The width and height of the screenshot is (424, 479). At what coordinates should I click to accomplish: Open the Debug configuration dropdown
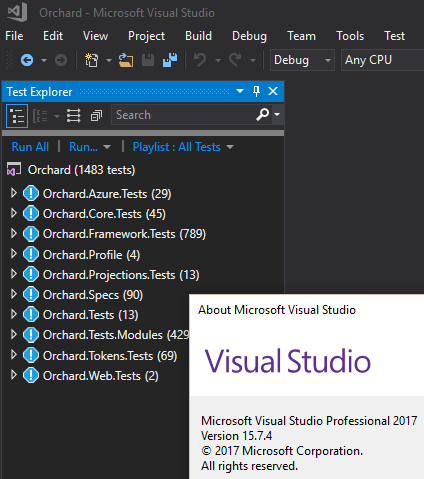pyautogui.click(x=302, y=60)
